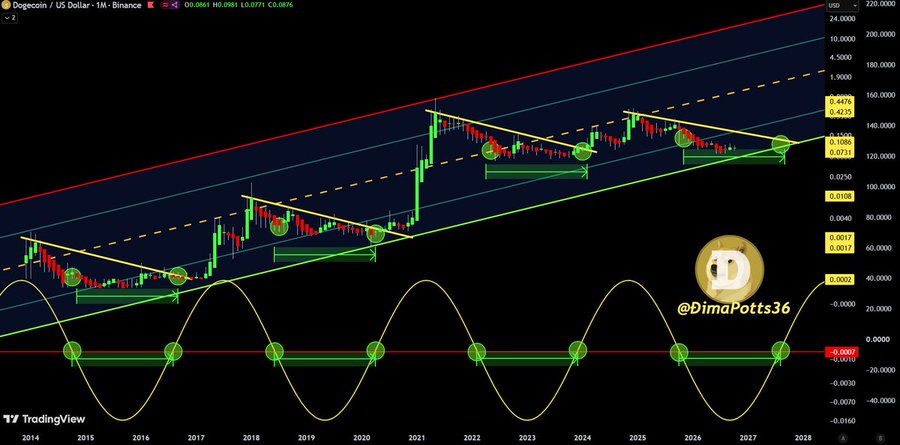Click the purple triangle icon in the header
This screenshot has width=900, height=445.
pos(173,5)
